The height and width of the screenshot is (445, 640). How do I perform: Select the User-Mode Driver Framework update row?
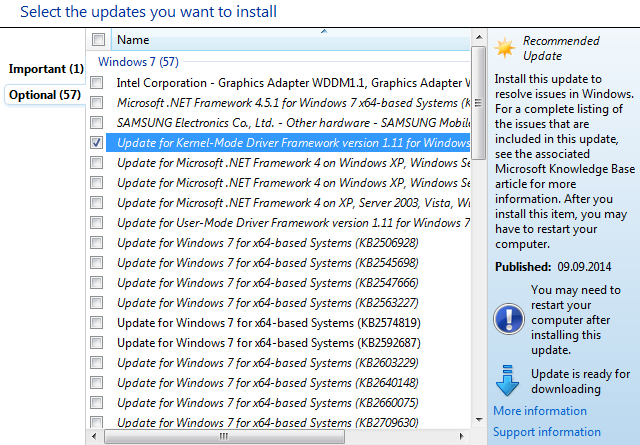click(292, 223)
